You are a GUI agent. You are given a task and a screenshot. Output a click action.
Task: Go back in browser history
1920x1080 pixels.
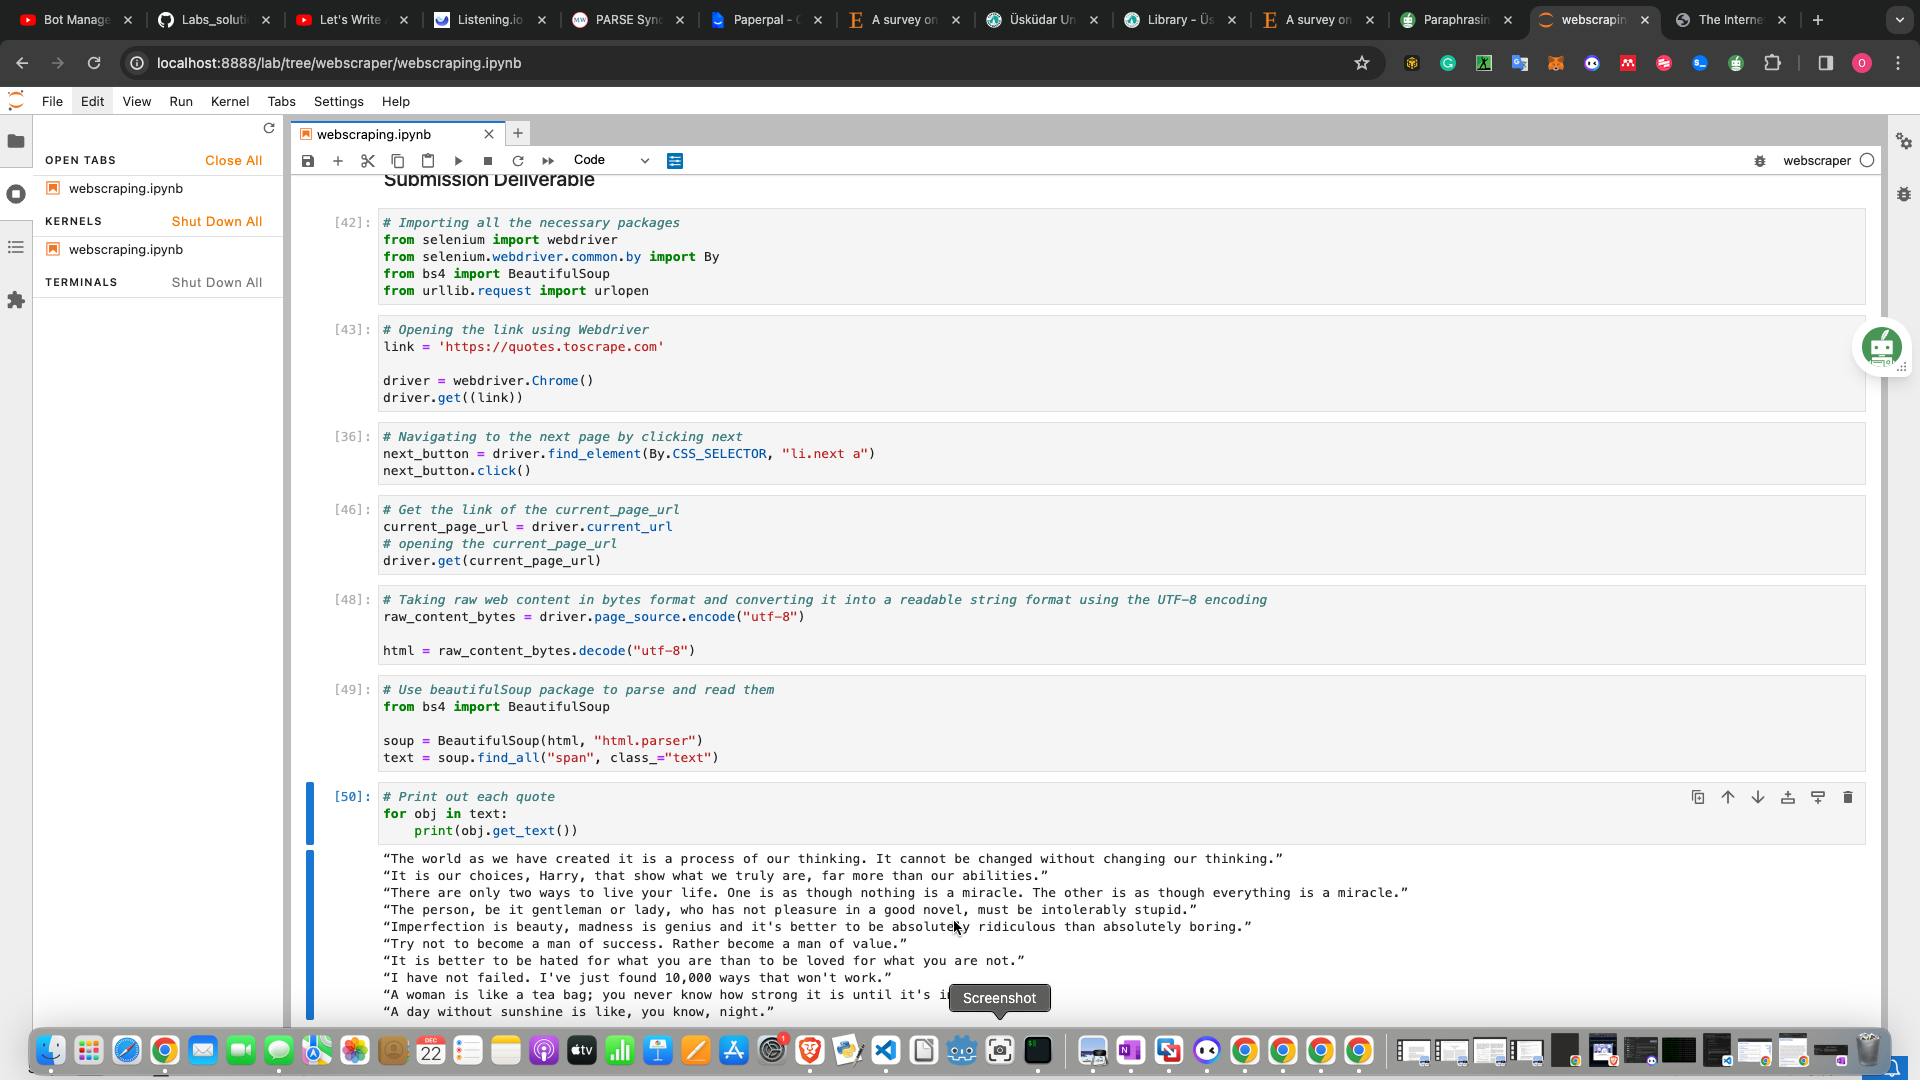pyautogui.click(x=22, y=63)
